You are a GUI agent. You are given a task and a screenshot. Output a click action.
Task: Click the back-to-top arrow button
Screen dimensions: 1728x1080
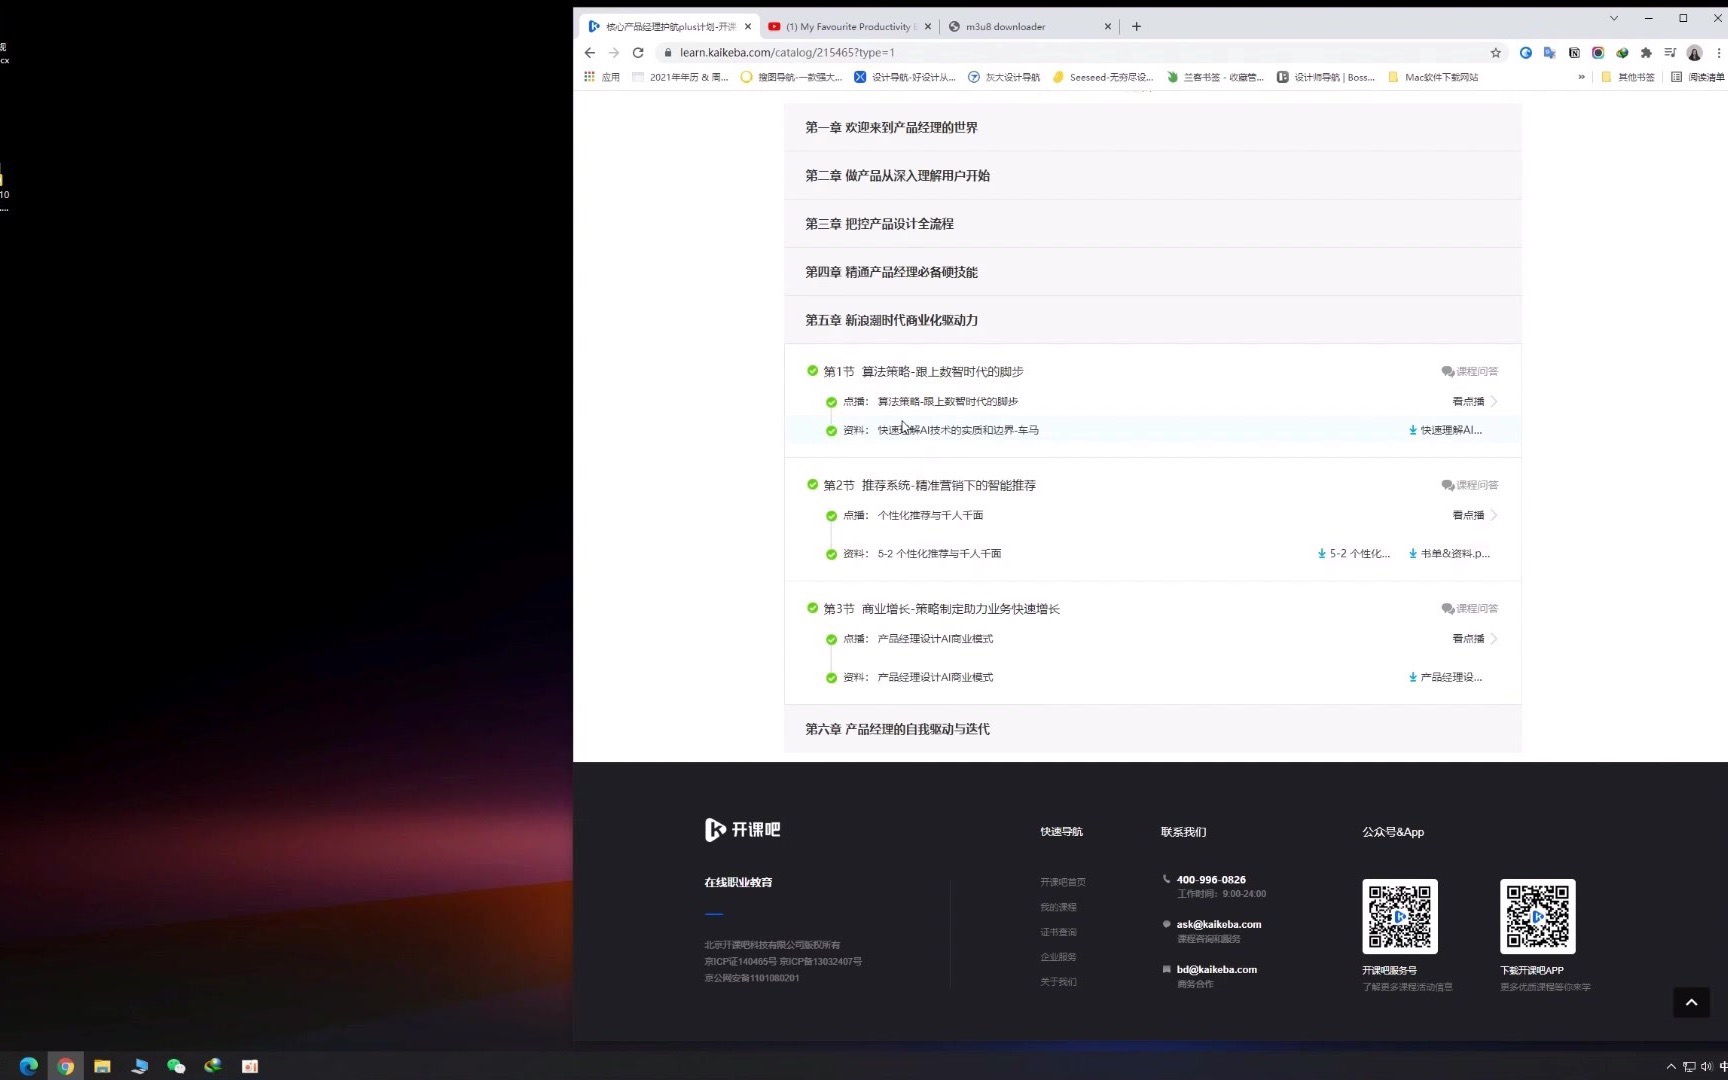pos(1691,1002)
